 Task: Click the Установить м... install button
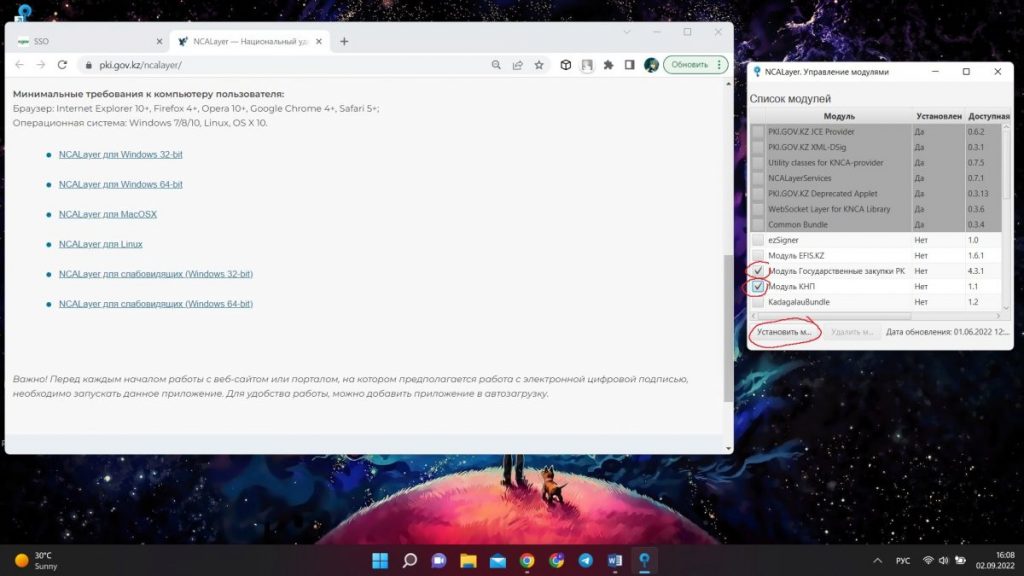784,332
